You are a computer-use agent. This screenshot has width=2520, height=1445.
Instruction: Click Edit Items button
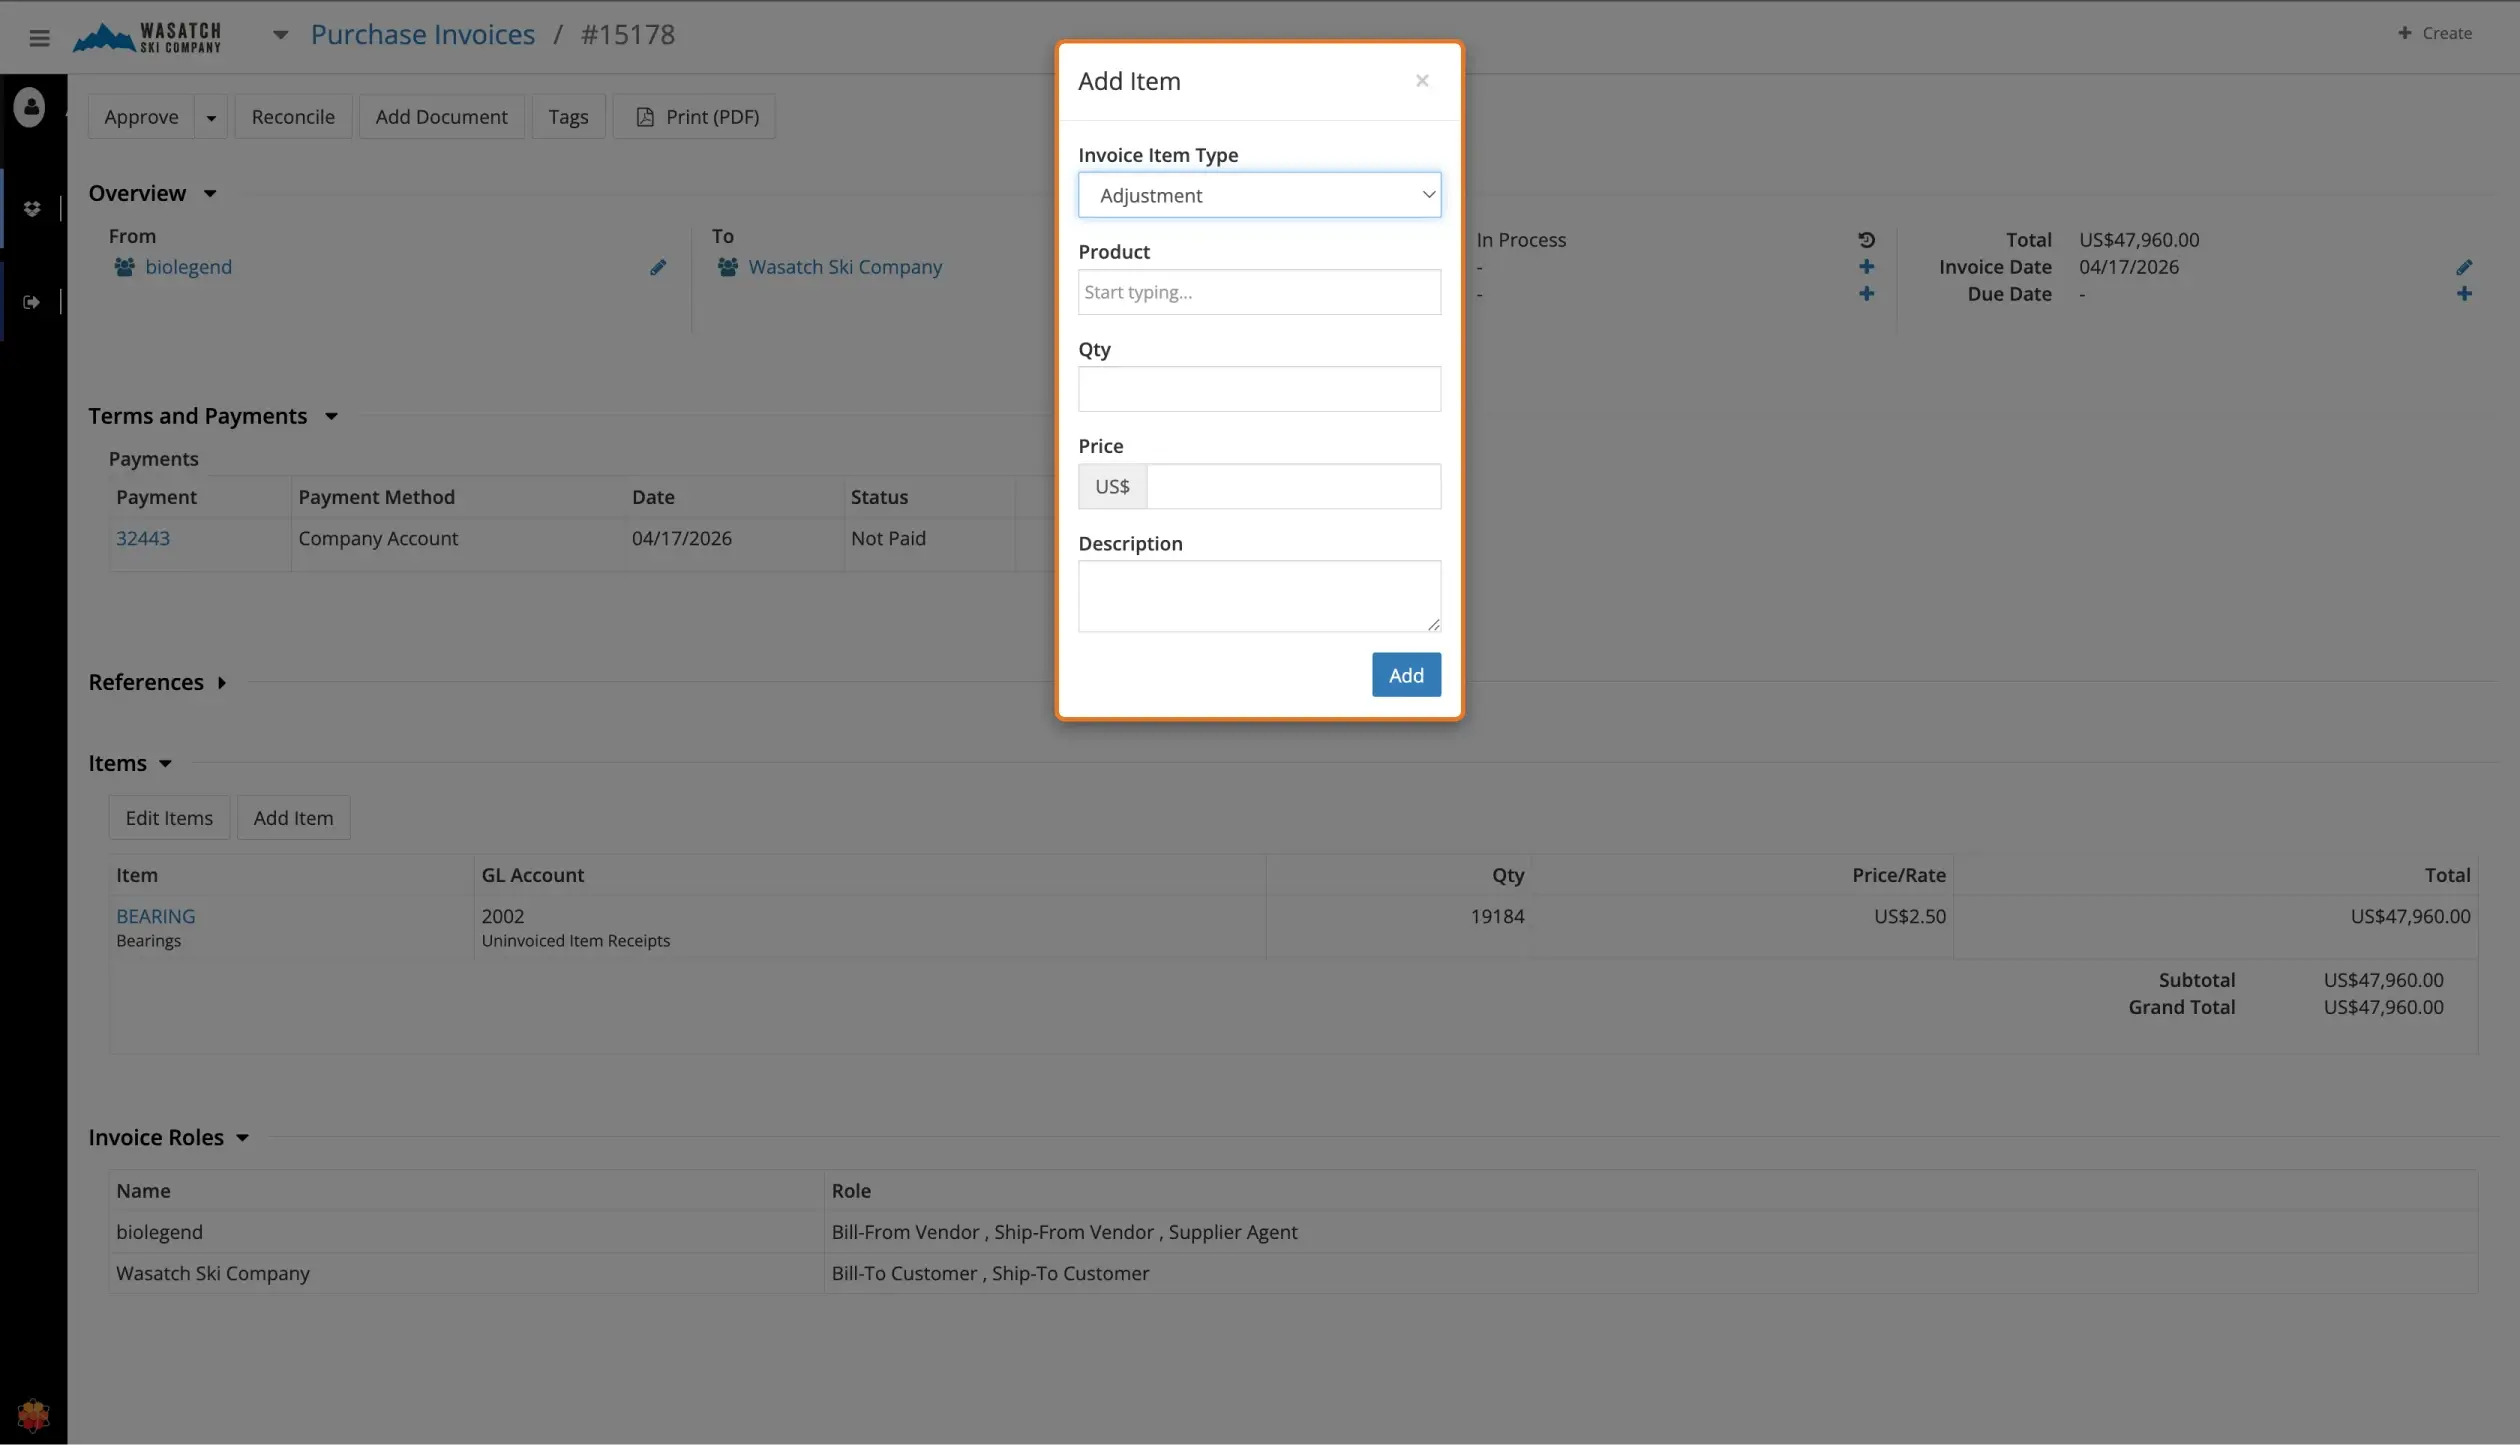pos(169,818)
